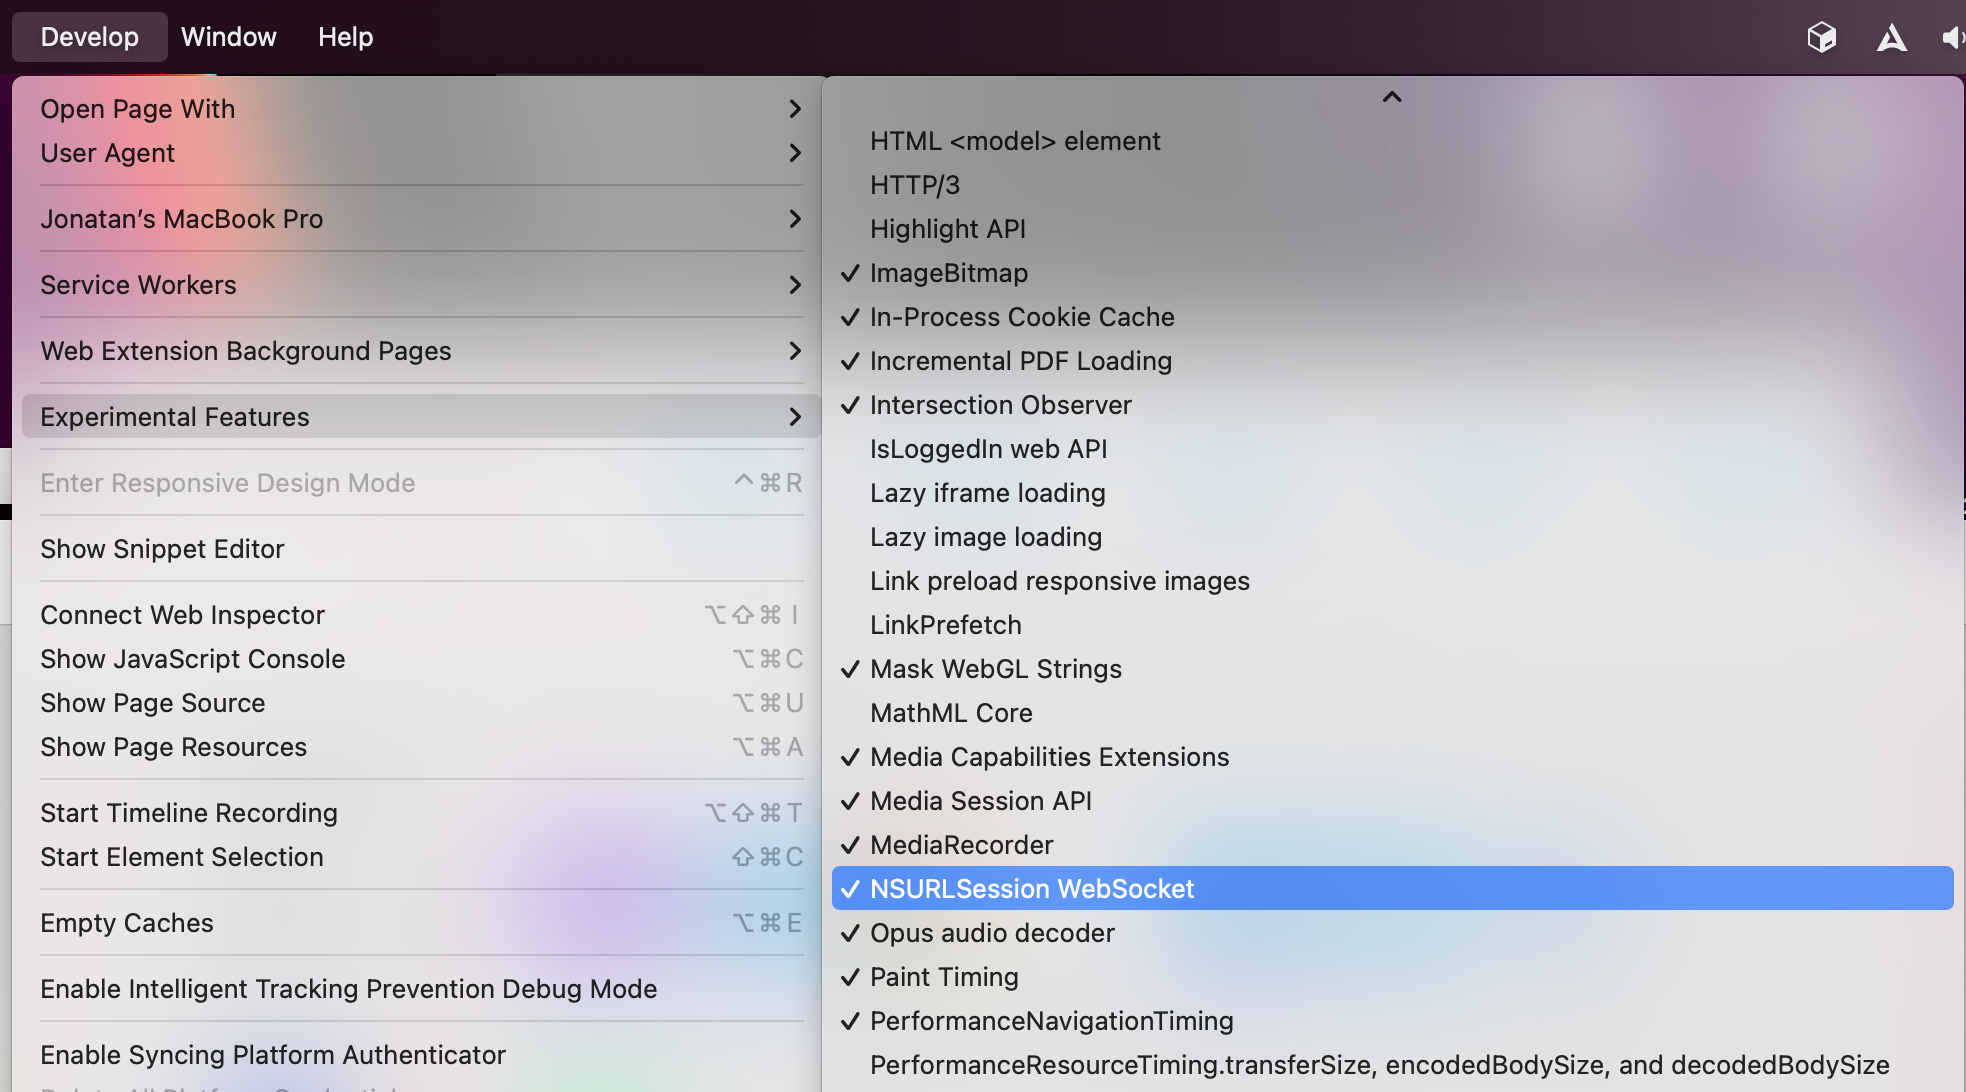1966x1092 pixels.
Task: Open the Window menu
Action: [228, 37]
